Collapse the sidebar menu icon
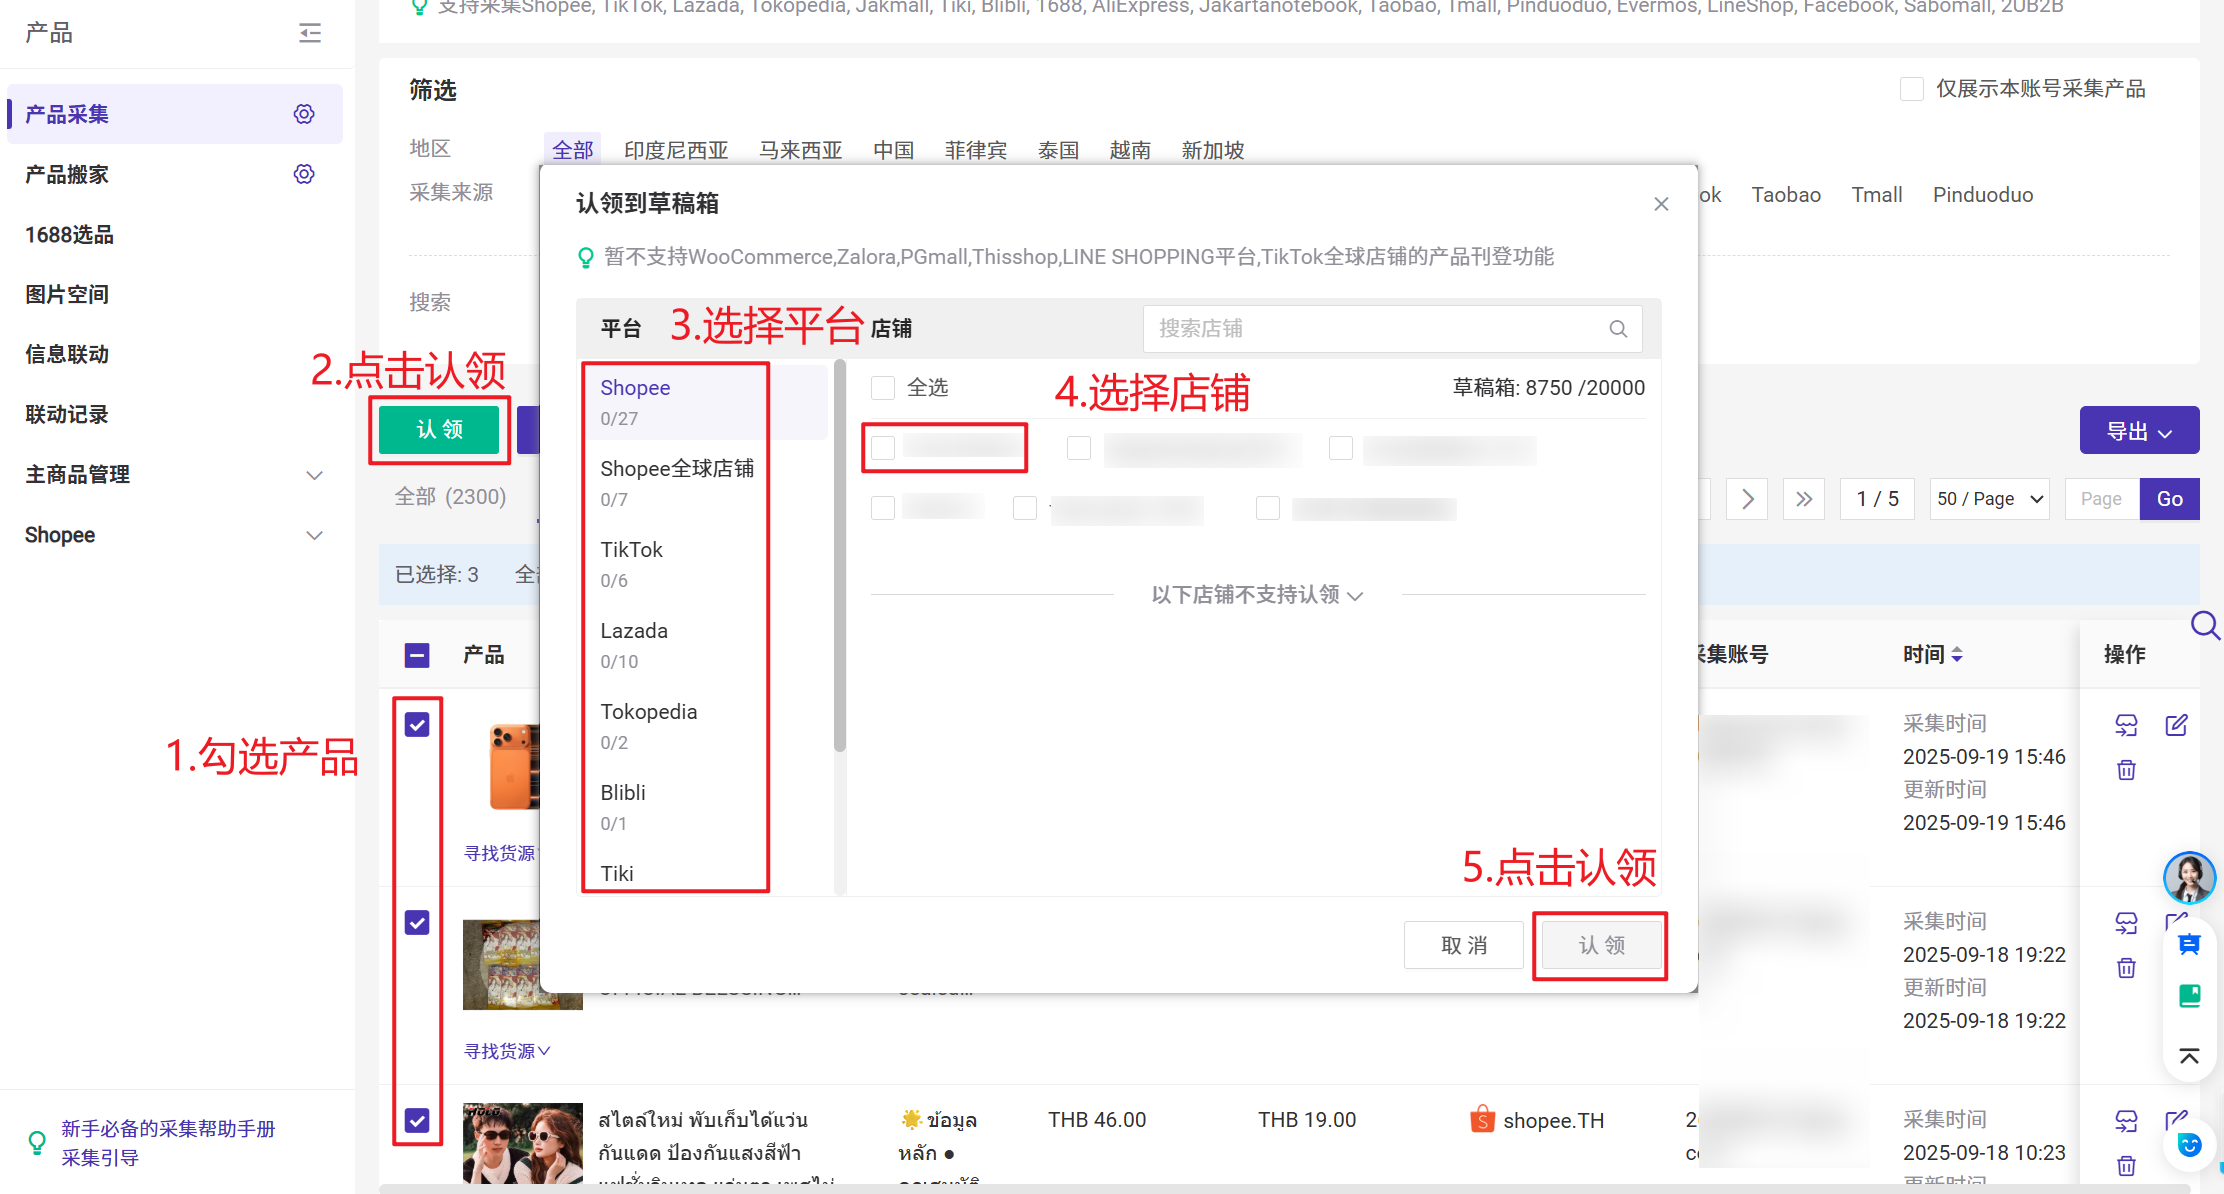2224x1194 pixels. (x=310, y=33)
